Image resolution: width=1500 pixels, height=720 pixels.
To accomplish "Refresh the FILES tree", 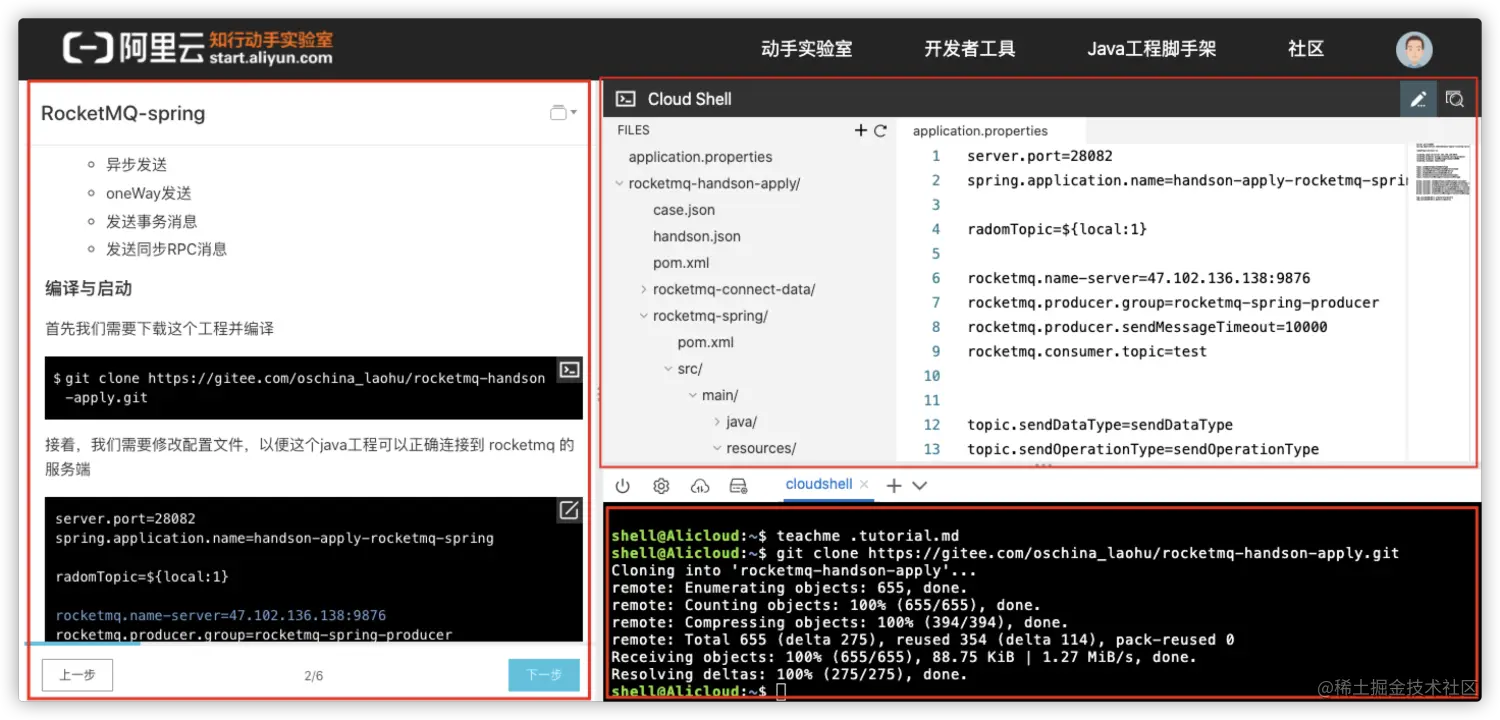I will [x=881, y=130].
